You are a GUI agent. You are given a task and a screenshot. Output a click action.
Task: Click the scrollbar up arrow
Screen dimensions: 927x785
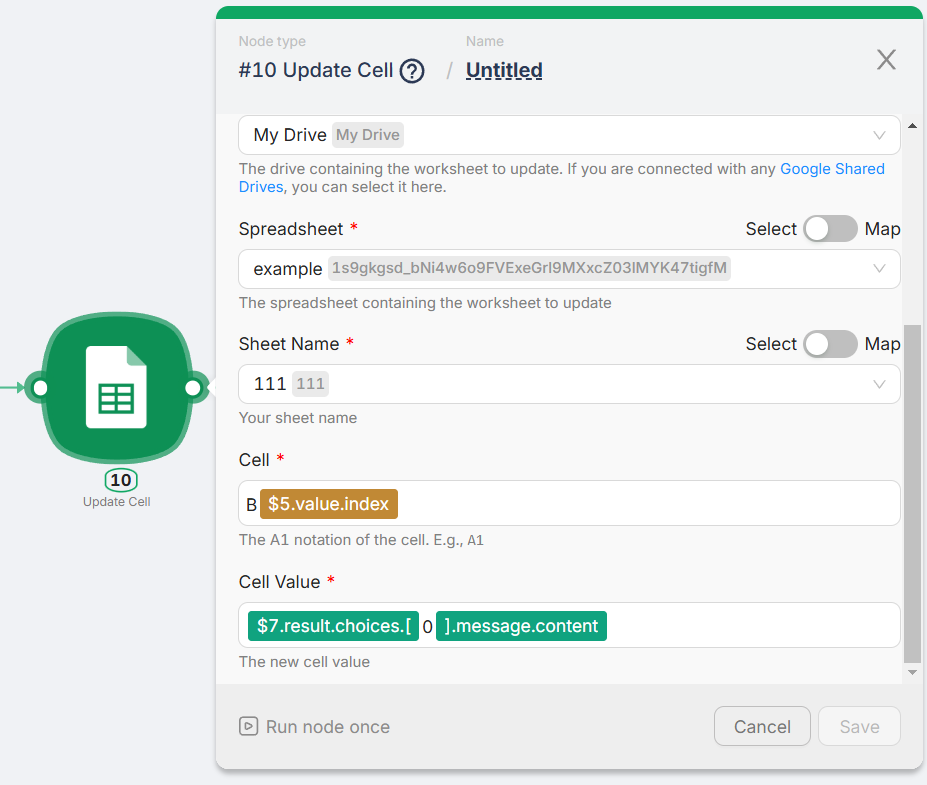(x=911, y=126)
